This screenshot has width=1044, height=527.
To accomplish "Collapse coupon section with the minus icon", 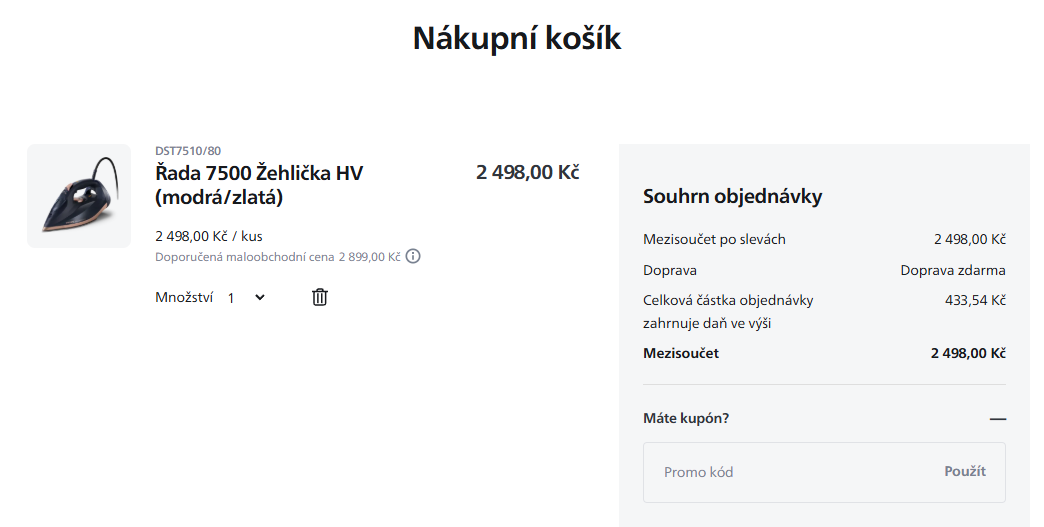I will pyautogui.click(x=997, y=419).
